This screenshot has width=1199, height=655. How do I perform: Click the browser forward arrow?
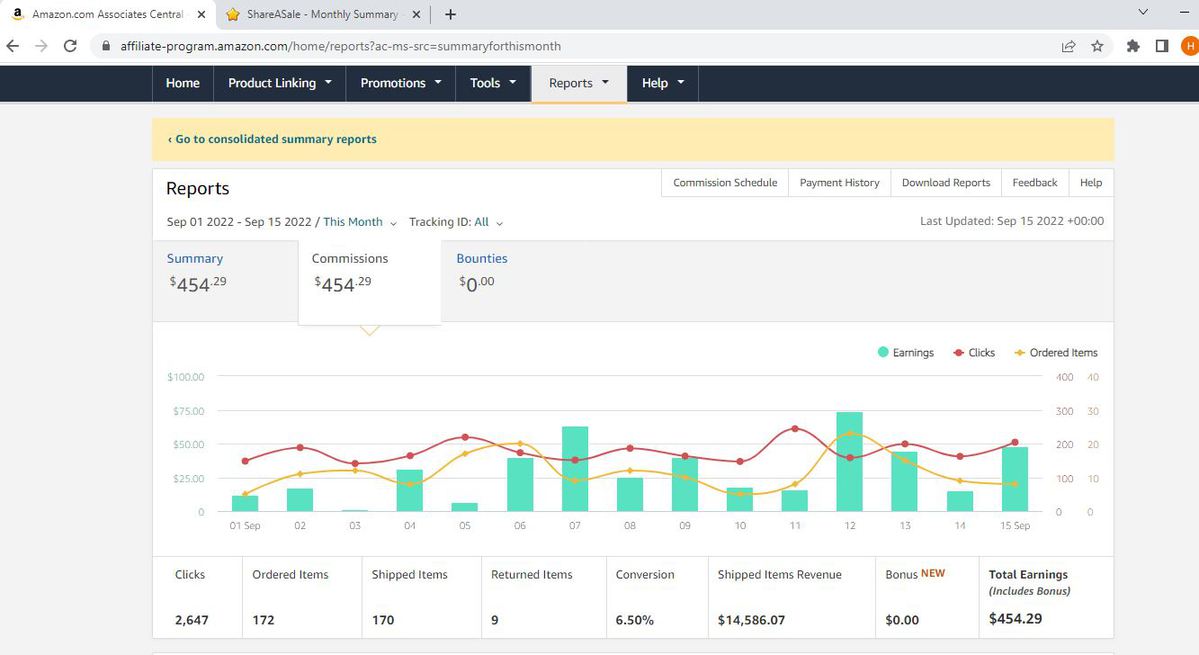coord(41,46)
